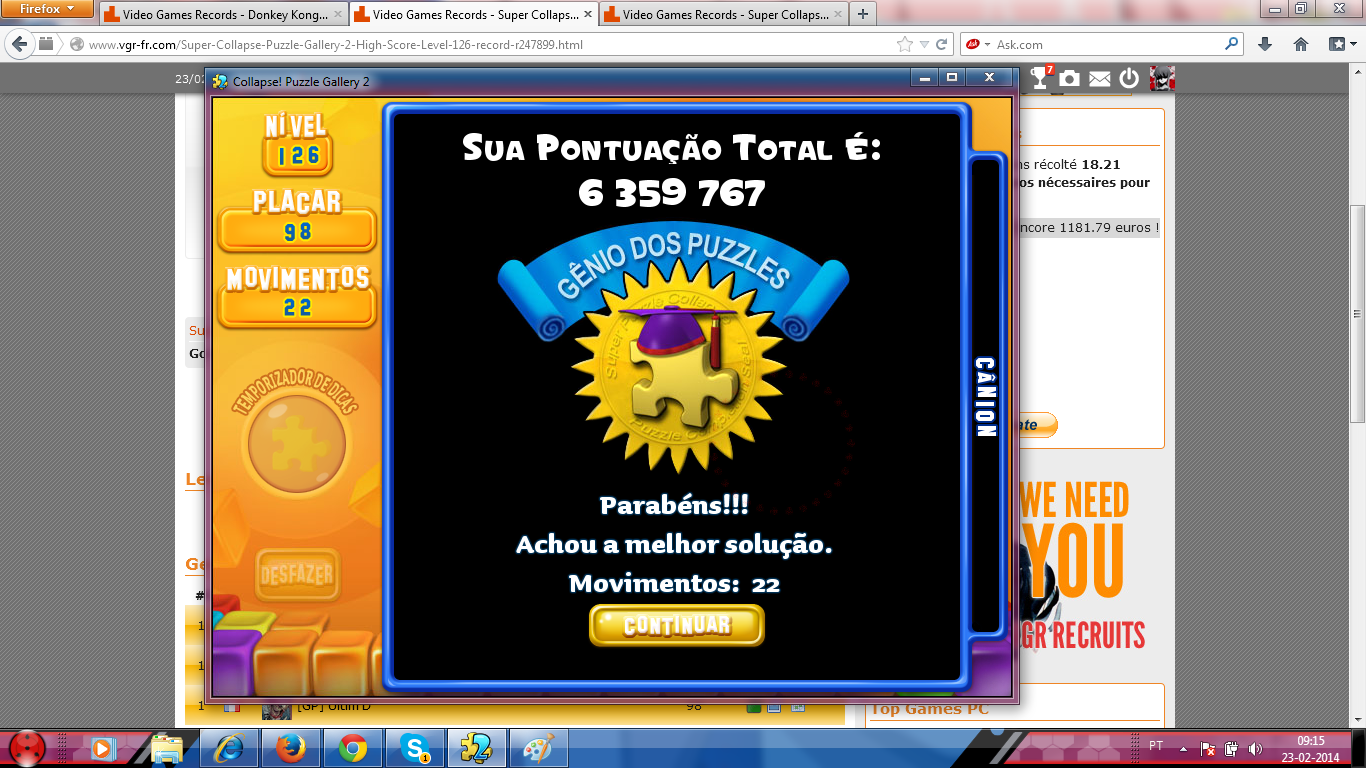The height and width of the screenshot is (768, 1366).
Task: Launch Google Chrome from the taskbar
Action: [x=353, y=747]
